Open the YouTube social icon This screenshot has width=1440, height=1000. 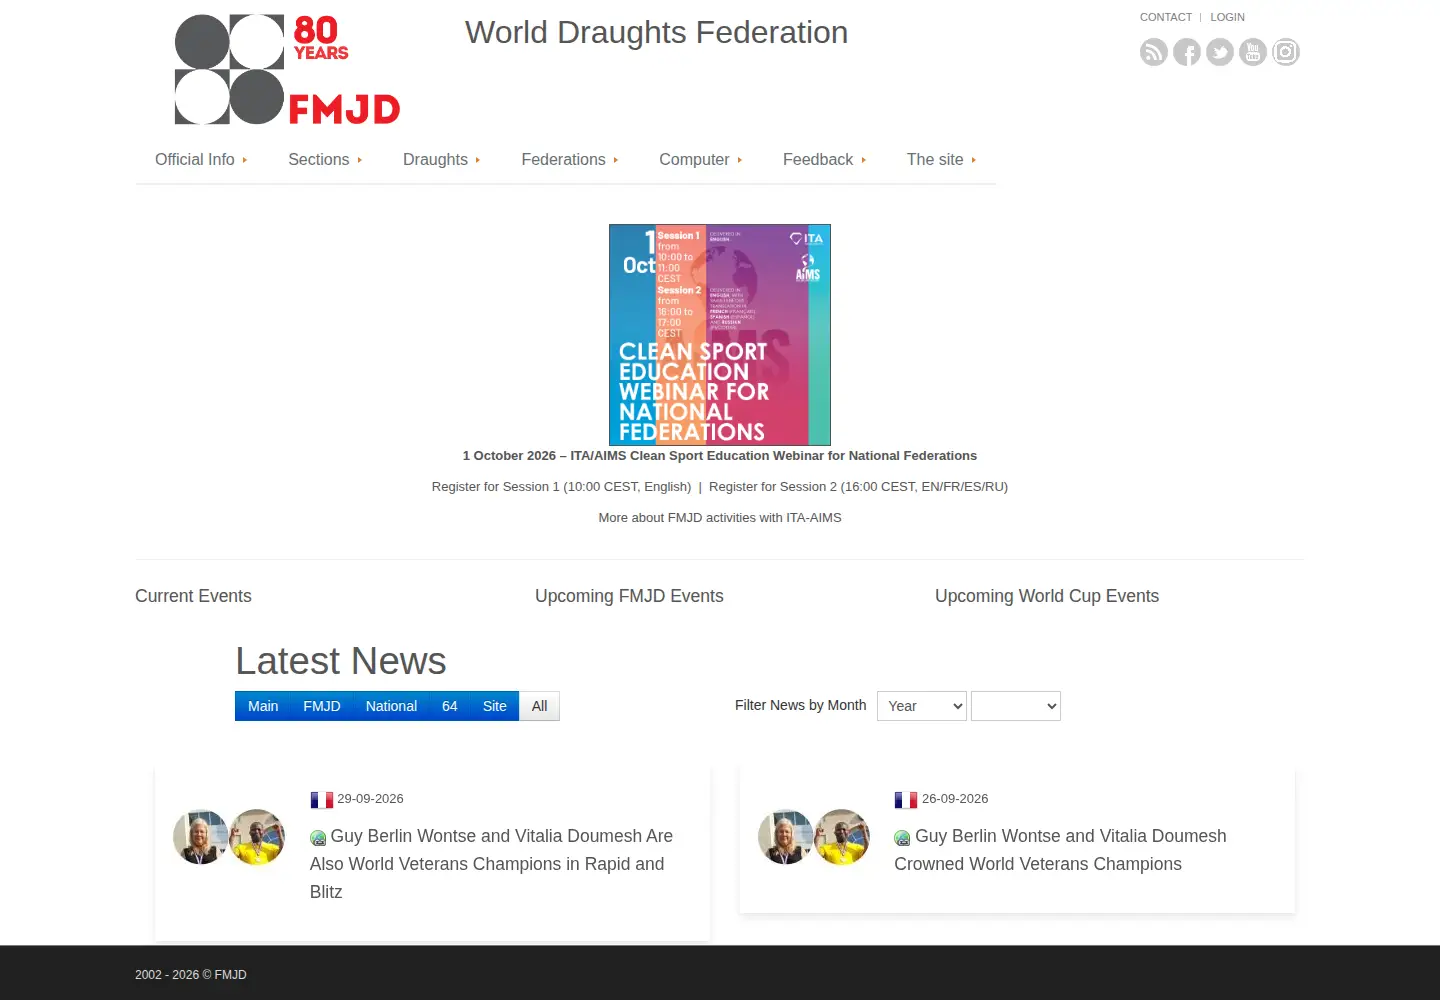1253,52
